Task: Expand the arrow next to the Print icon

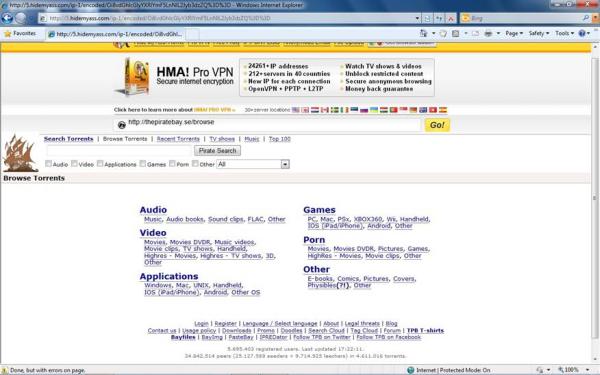Action: [x=498, y=34]
